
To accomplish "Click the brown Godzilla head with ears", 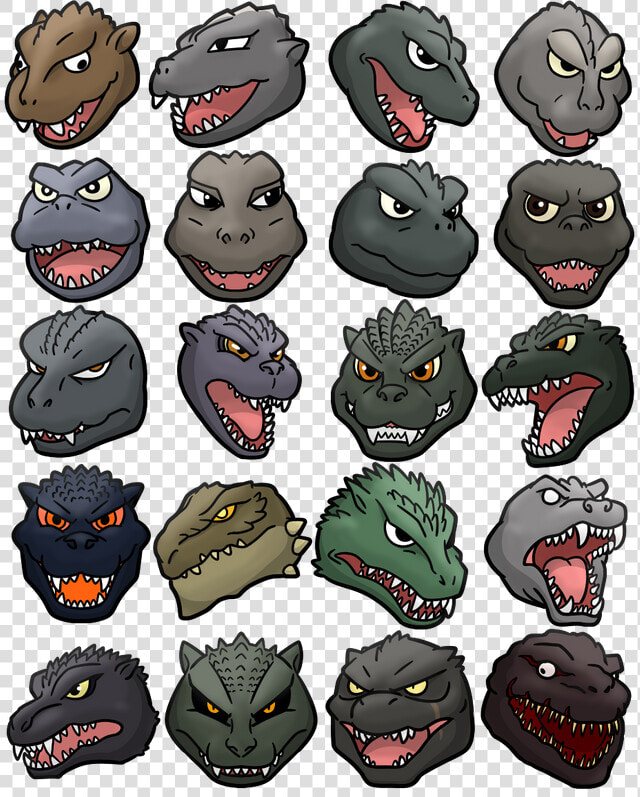I will (x=73, y=75).
